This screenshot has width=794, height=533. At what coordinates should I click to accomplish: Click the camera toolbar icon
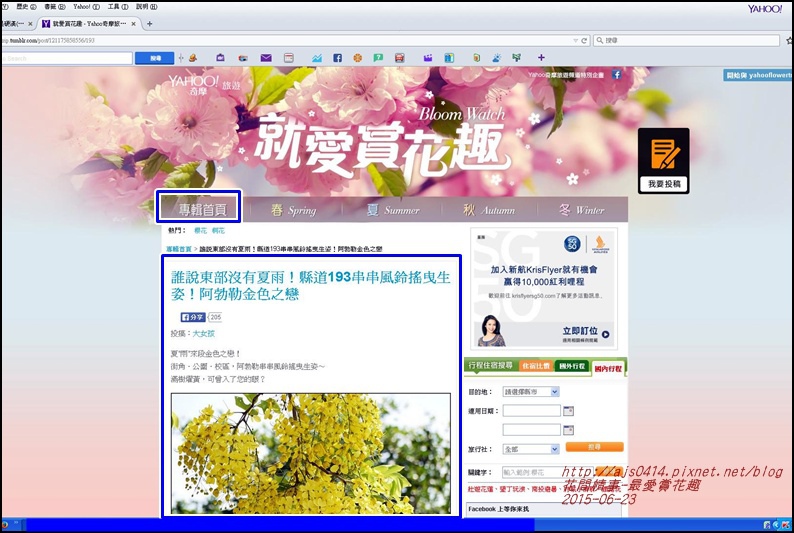click(x=243, y=58)
